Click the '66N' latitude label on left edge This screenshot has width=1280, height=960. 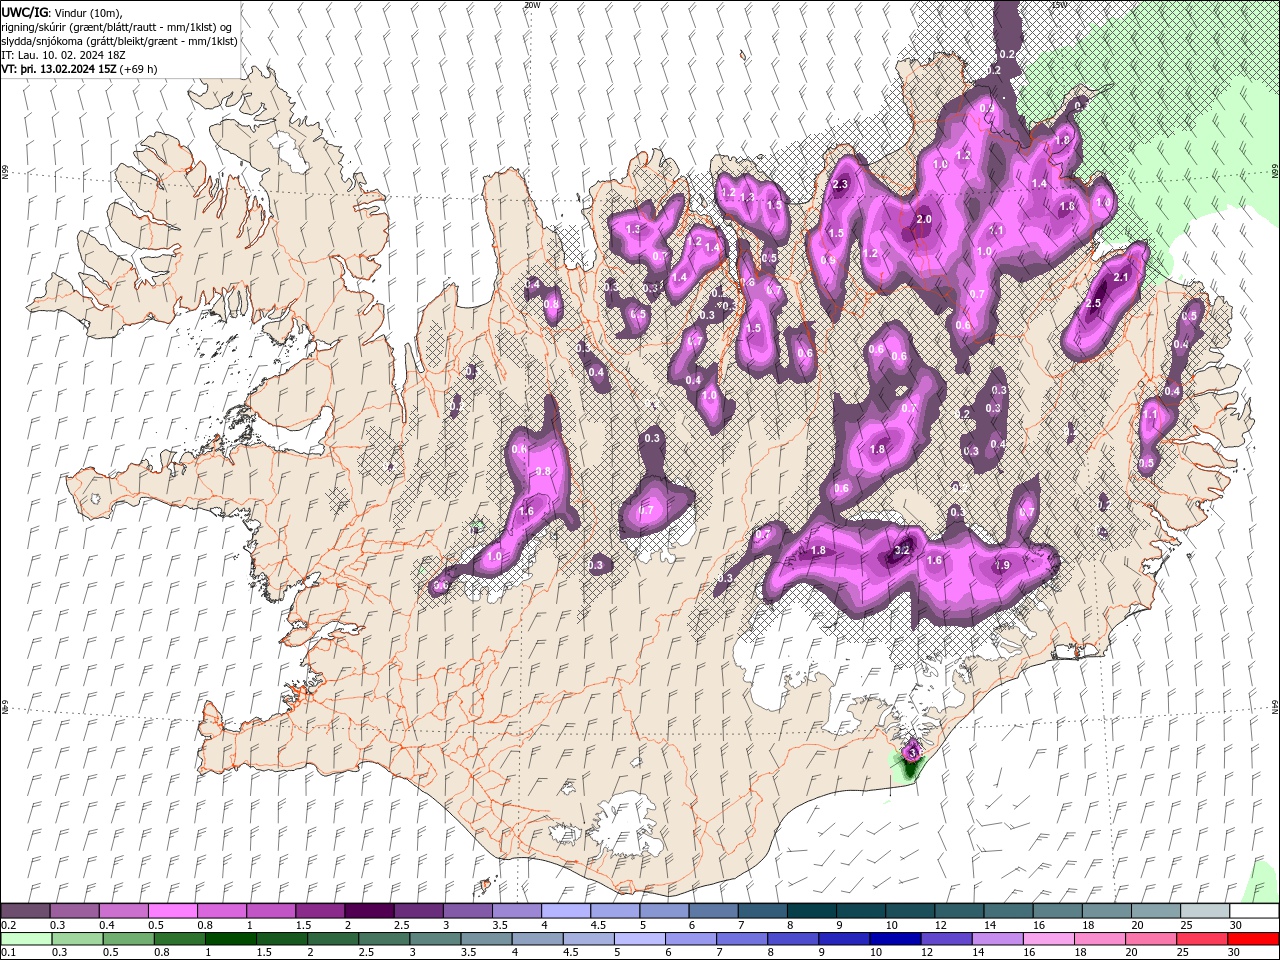(x=5, y=173)
